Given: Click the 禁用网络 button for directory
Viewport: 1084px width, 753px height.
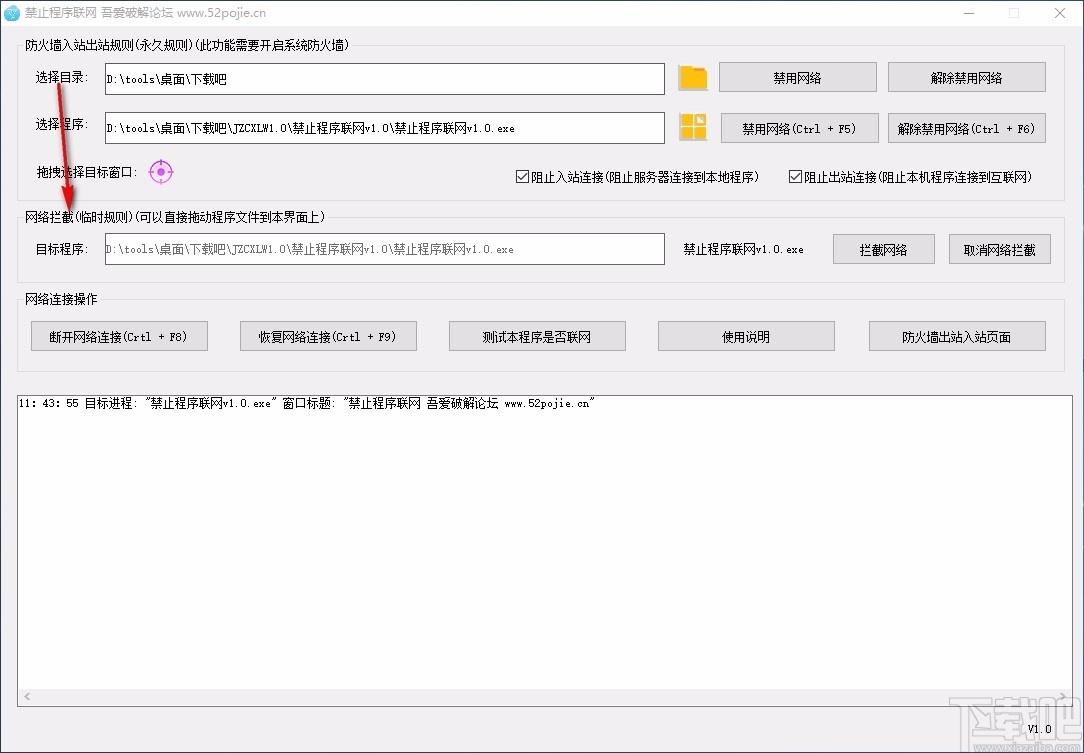Looking at the screenshot, I should click(x=798, y=77).
